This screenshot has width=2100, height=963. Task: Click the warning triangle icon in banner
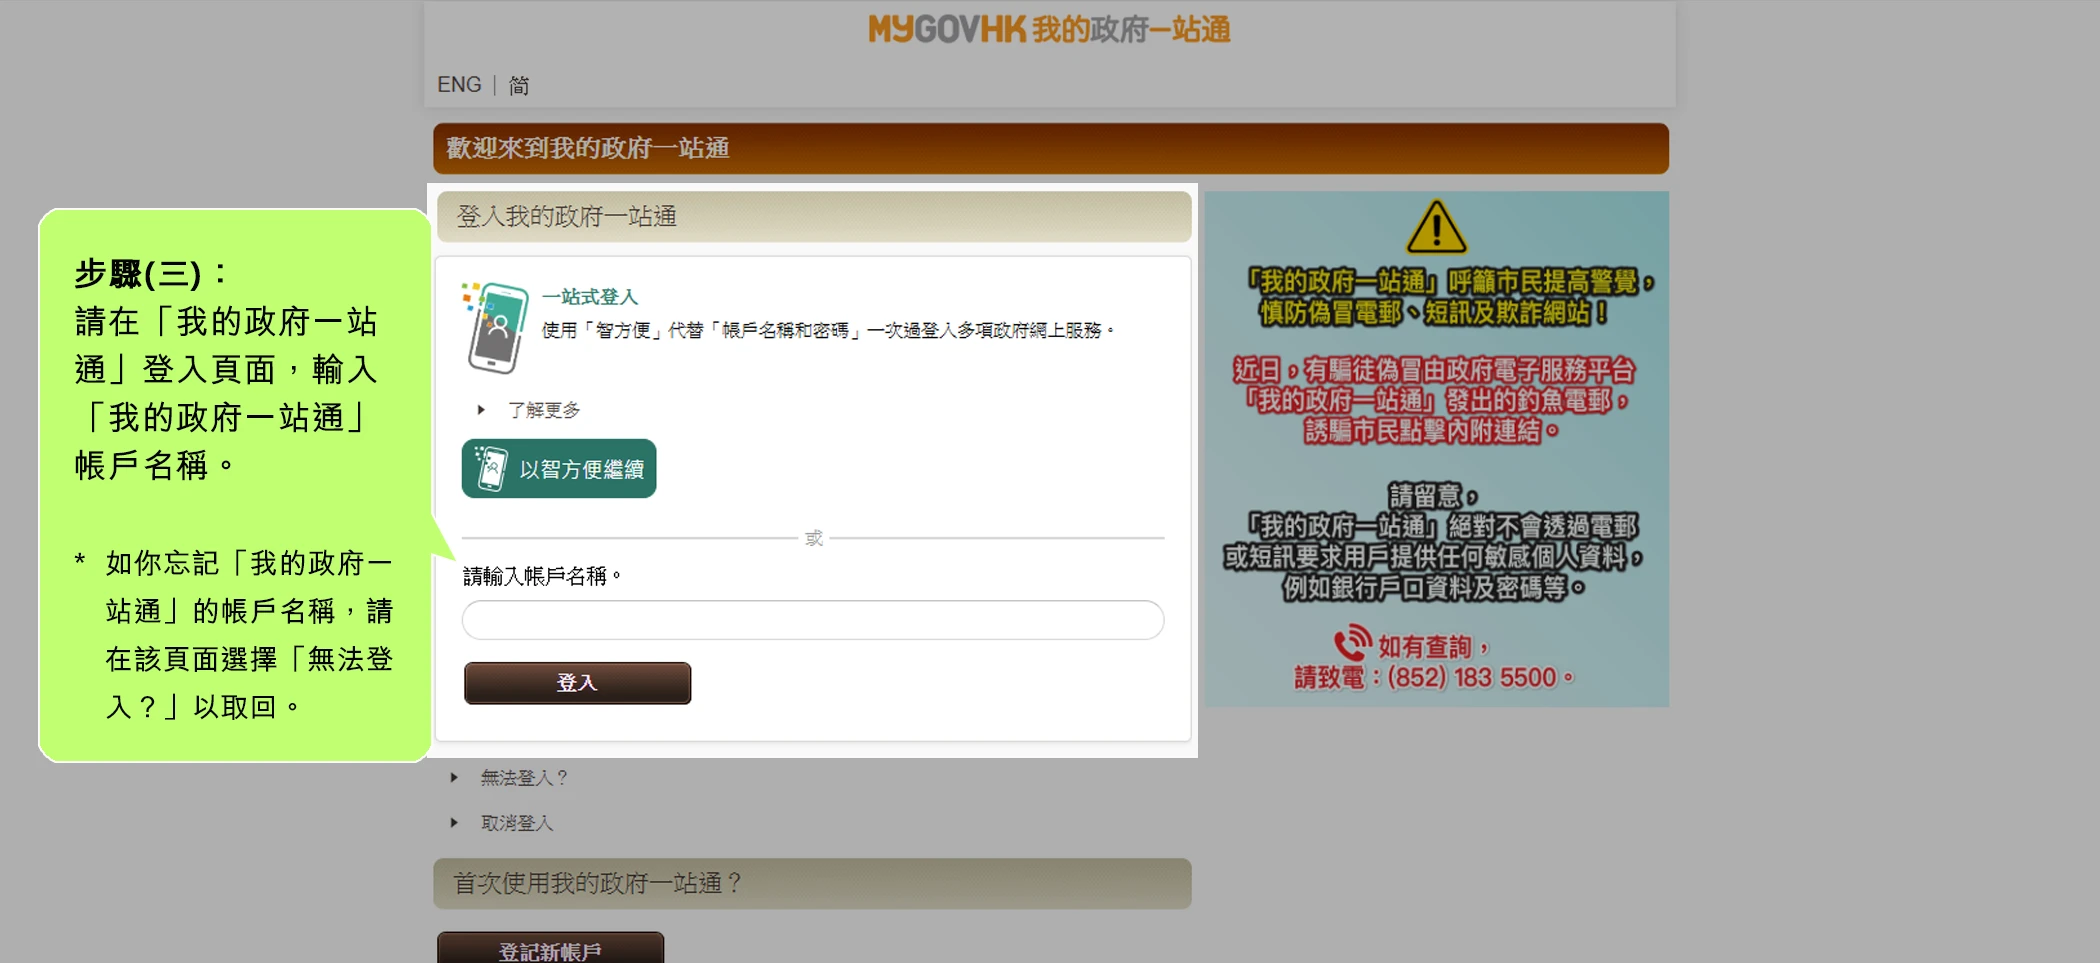(1436, 227)
